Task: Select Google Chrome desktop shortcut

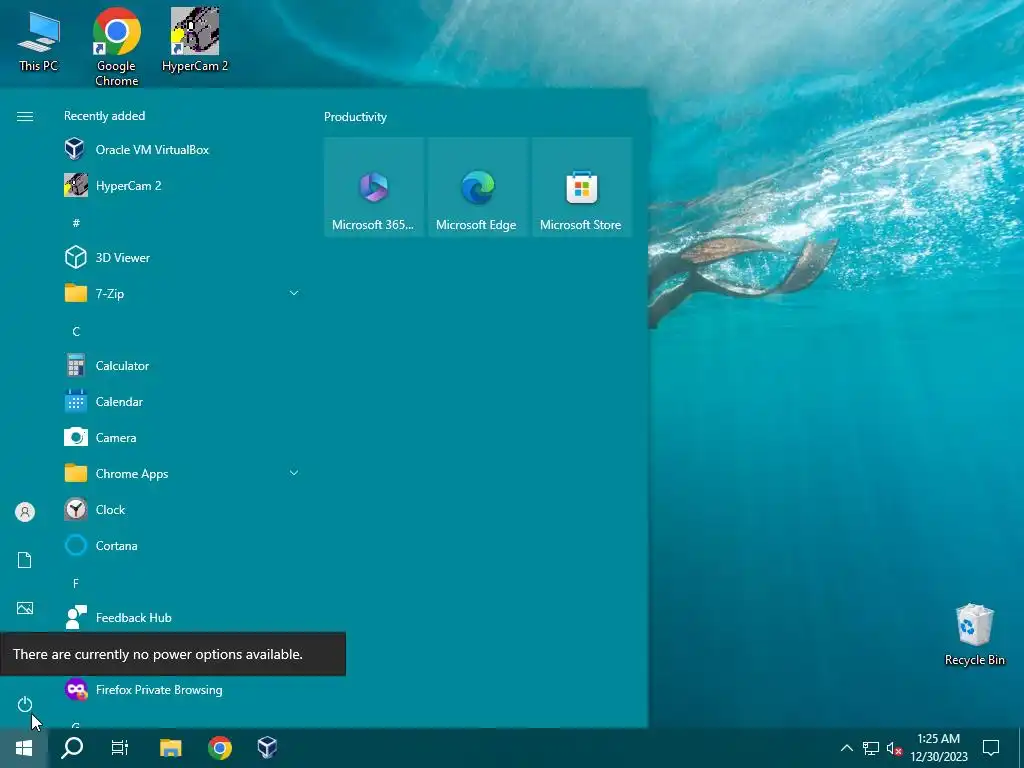Action: point(116,47)
